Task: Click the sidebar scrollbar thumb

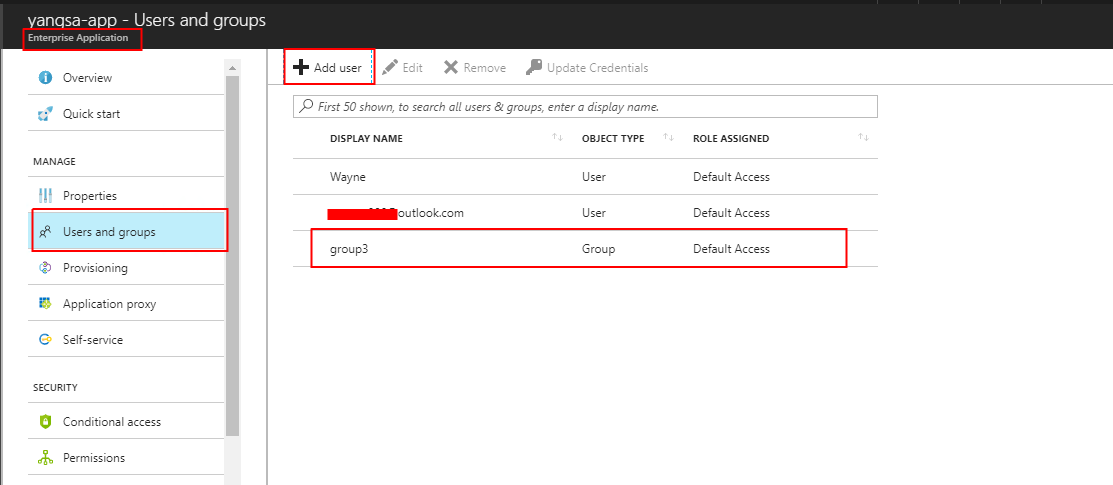Action: (x=232, y=256)
